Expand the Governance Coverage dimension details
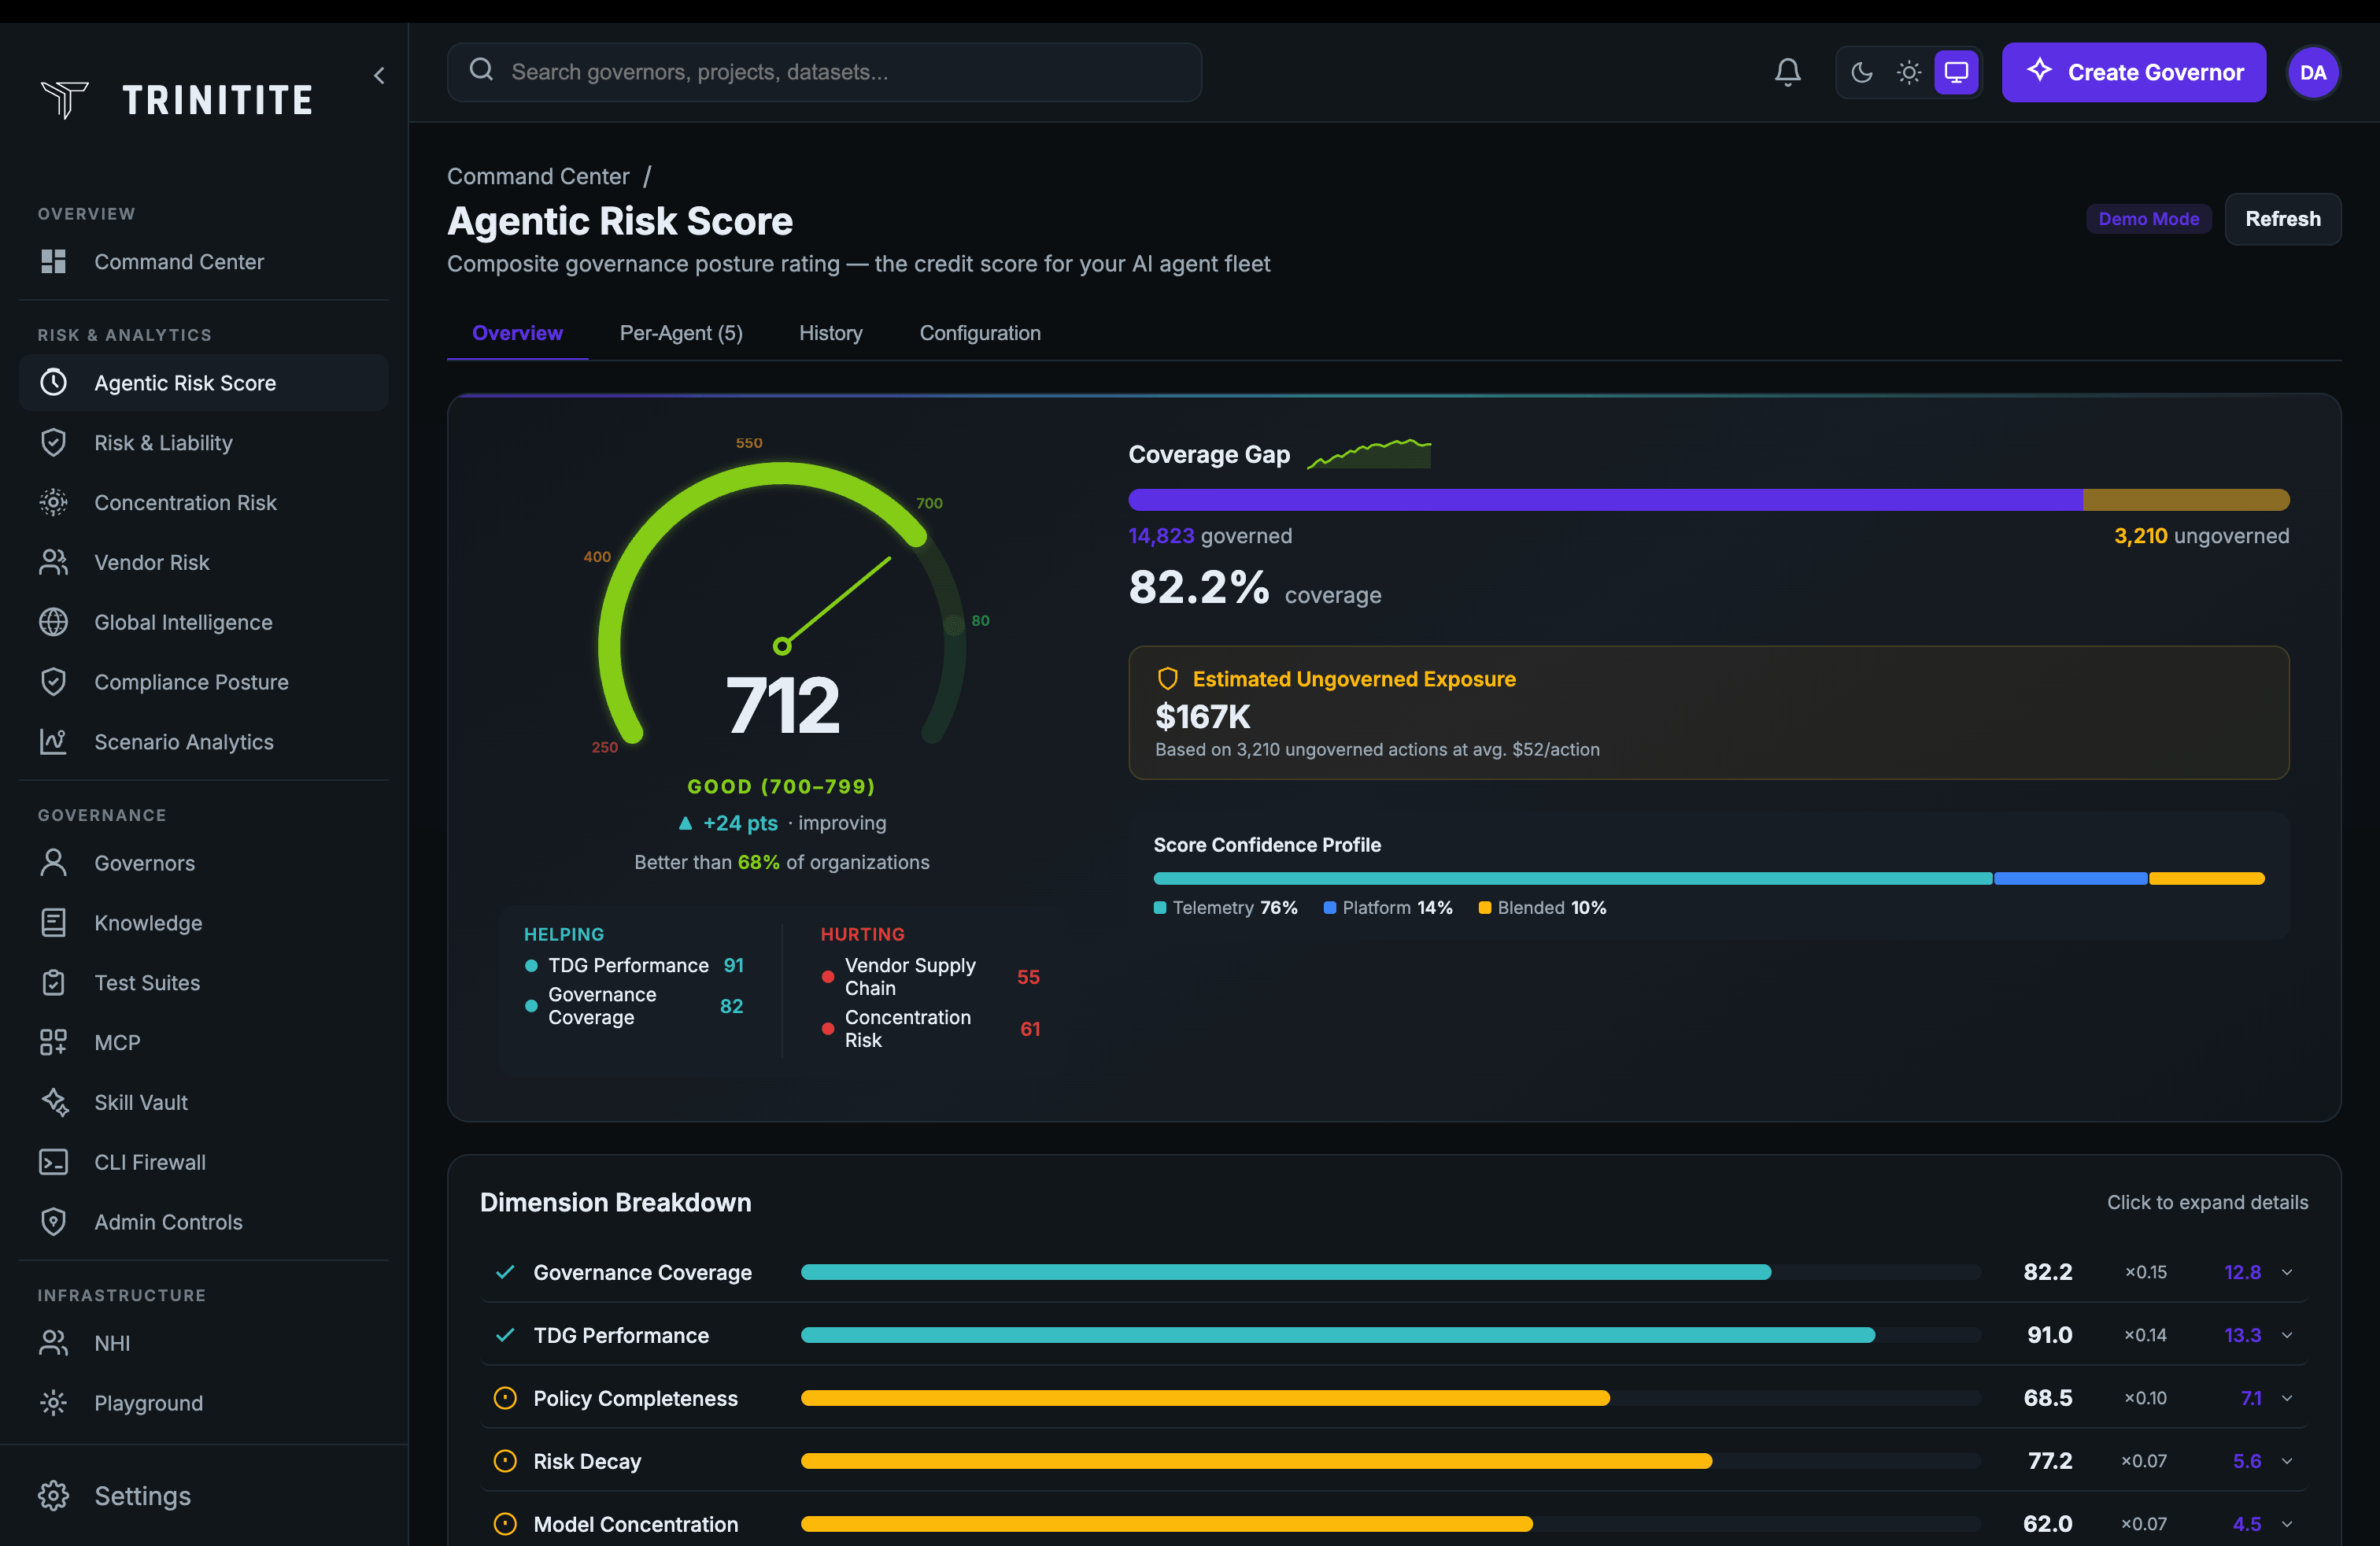Viewport: 2380px width, 1546px height. [x=2289, y=1272]
